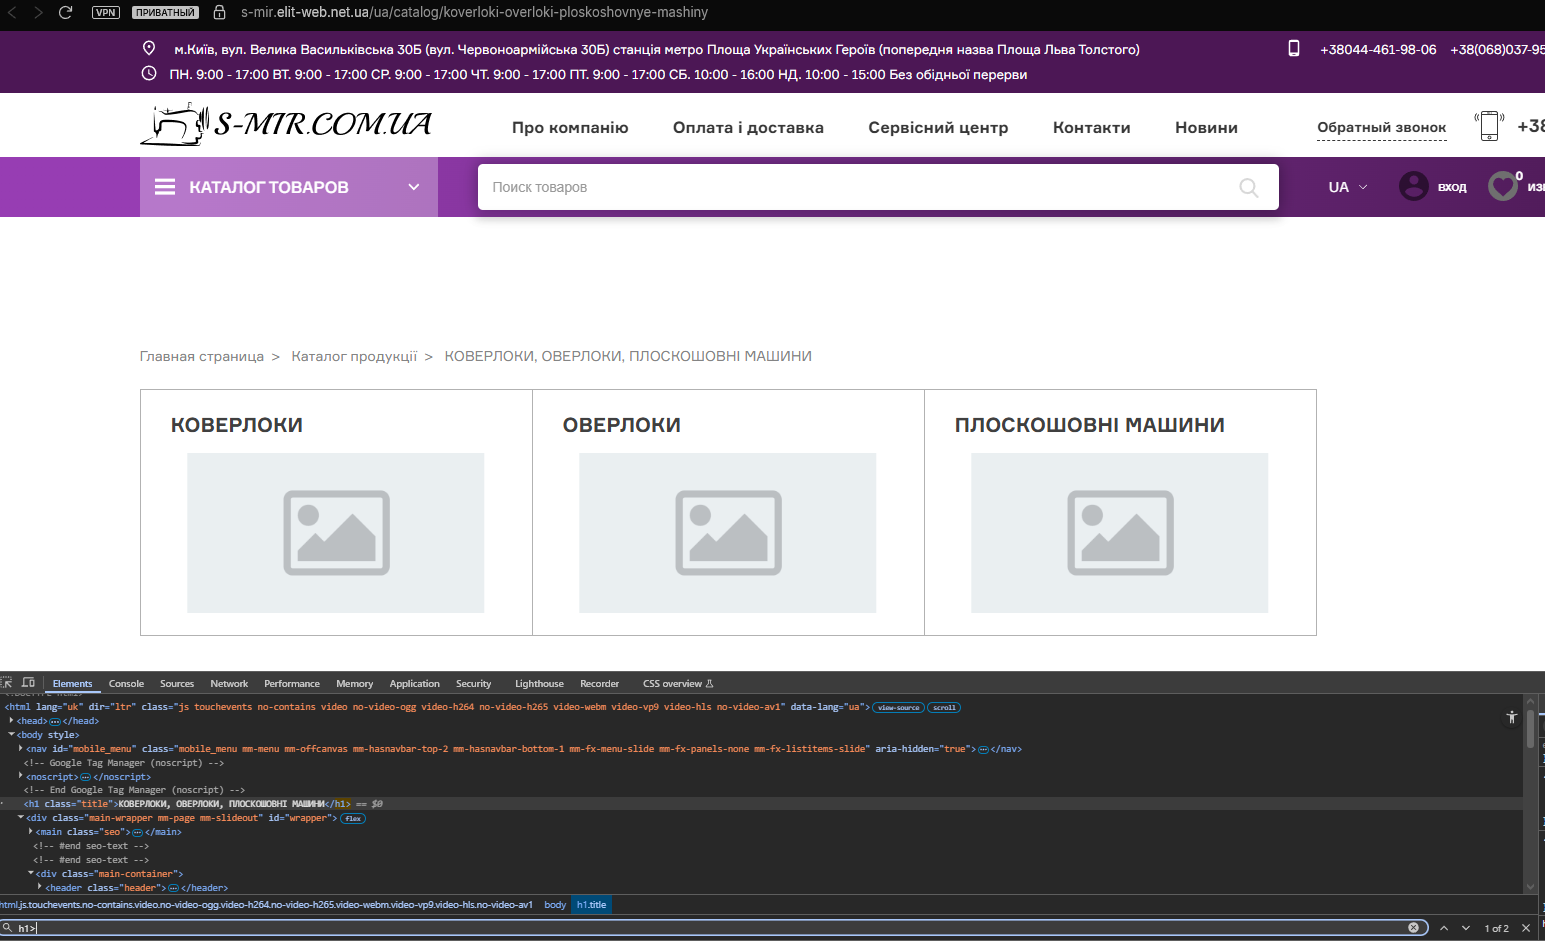Click the ringing phone icon in header
The height and width of the screenshot is (941, 1545).
(1489, 126)
